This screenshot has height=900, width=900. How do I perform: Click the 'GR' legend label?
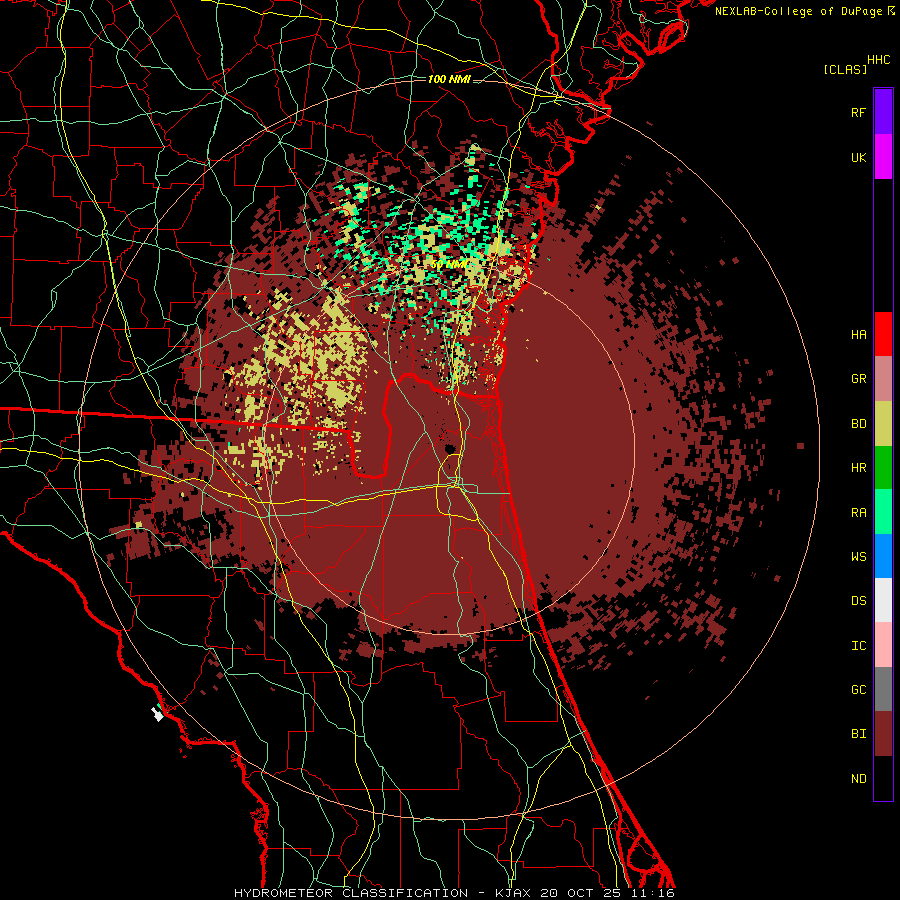point(858,379)
